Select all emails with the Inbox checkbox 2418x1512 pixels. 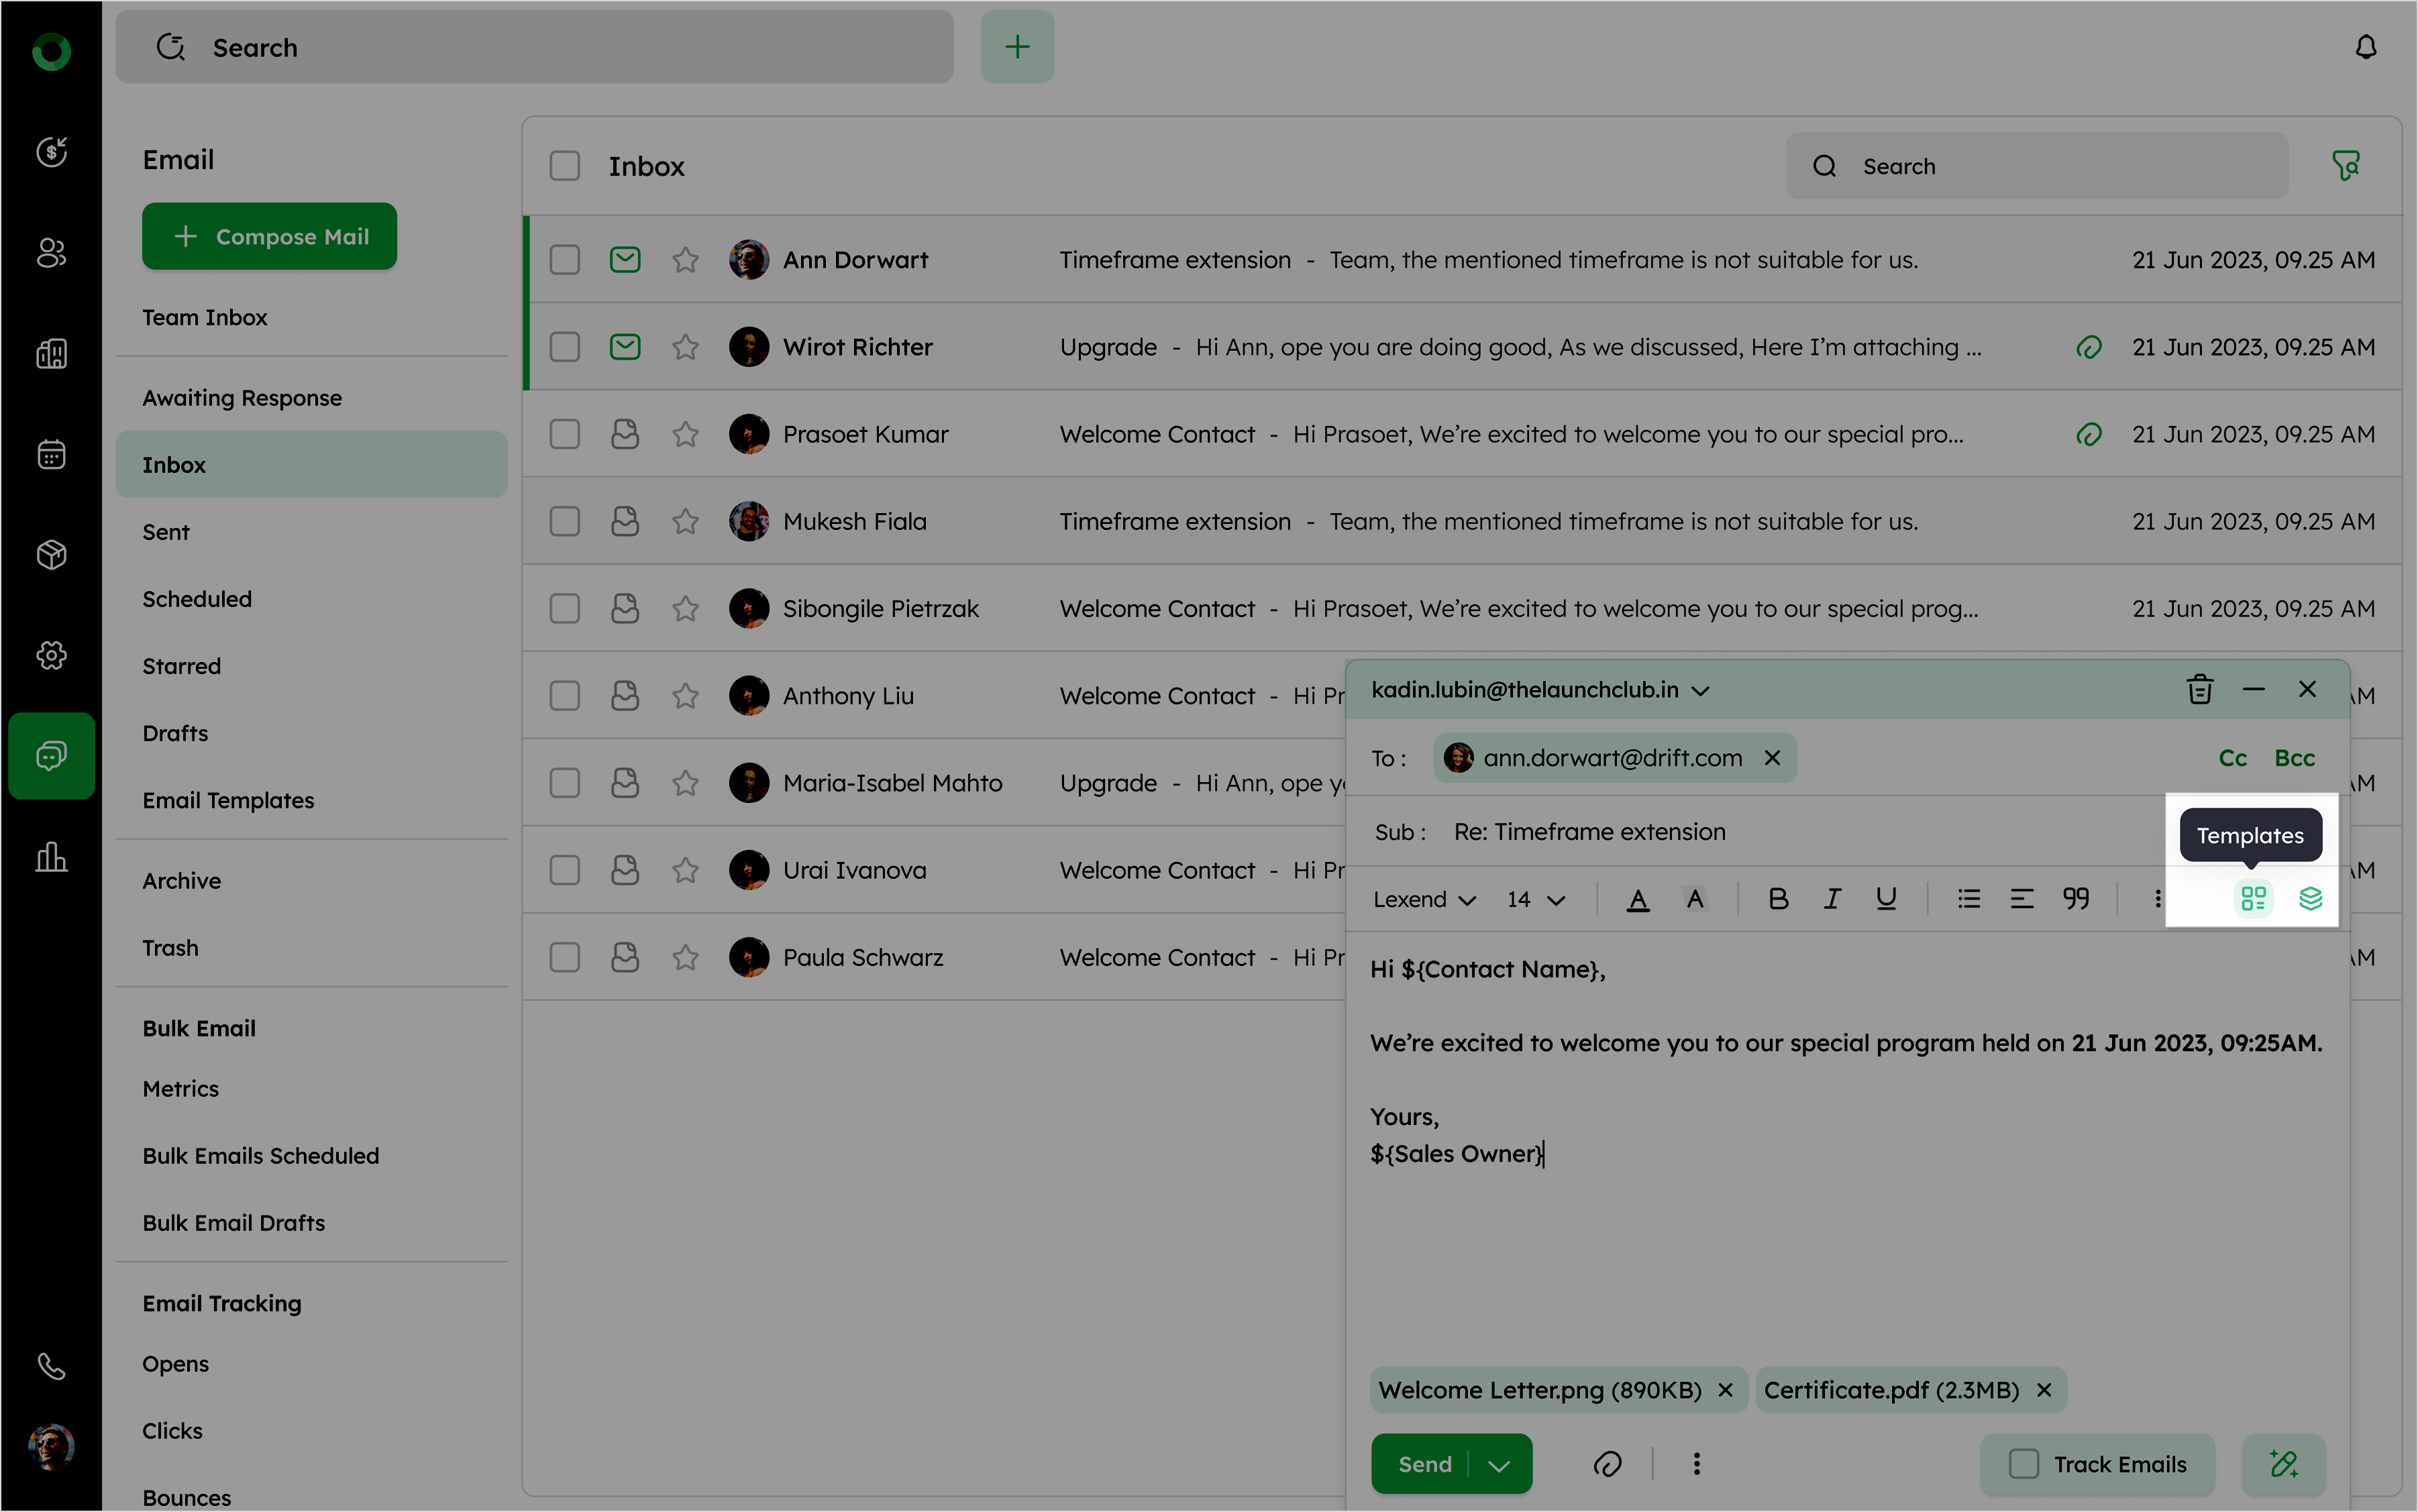[565, 166]
